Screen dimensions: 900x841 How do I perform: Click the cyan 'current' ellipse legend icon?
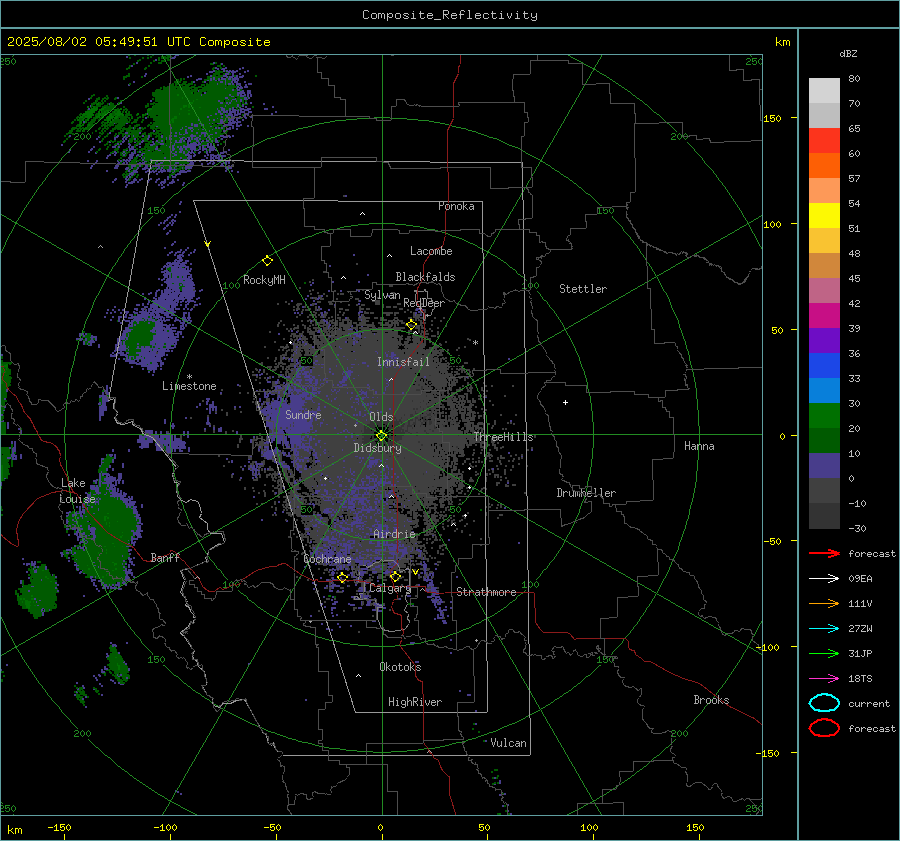[x=824, y=703]
